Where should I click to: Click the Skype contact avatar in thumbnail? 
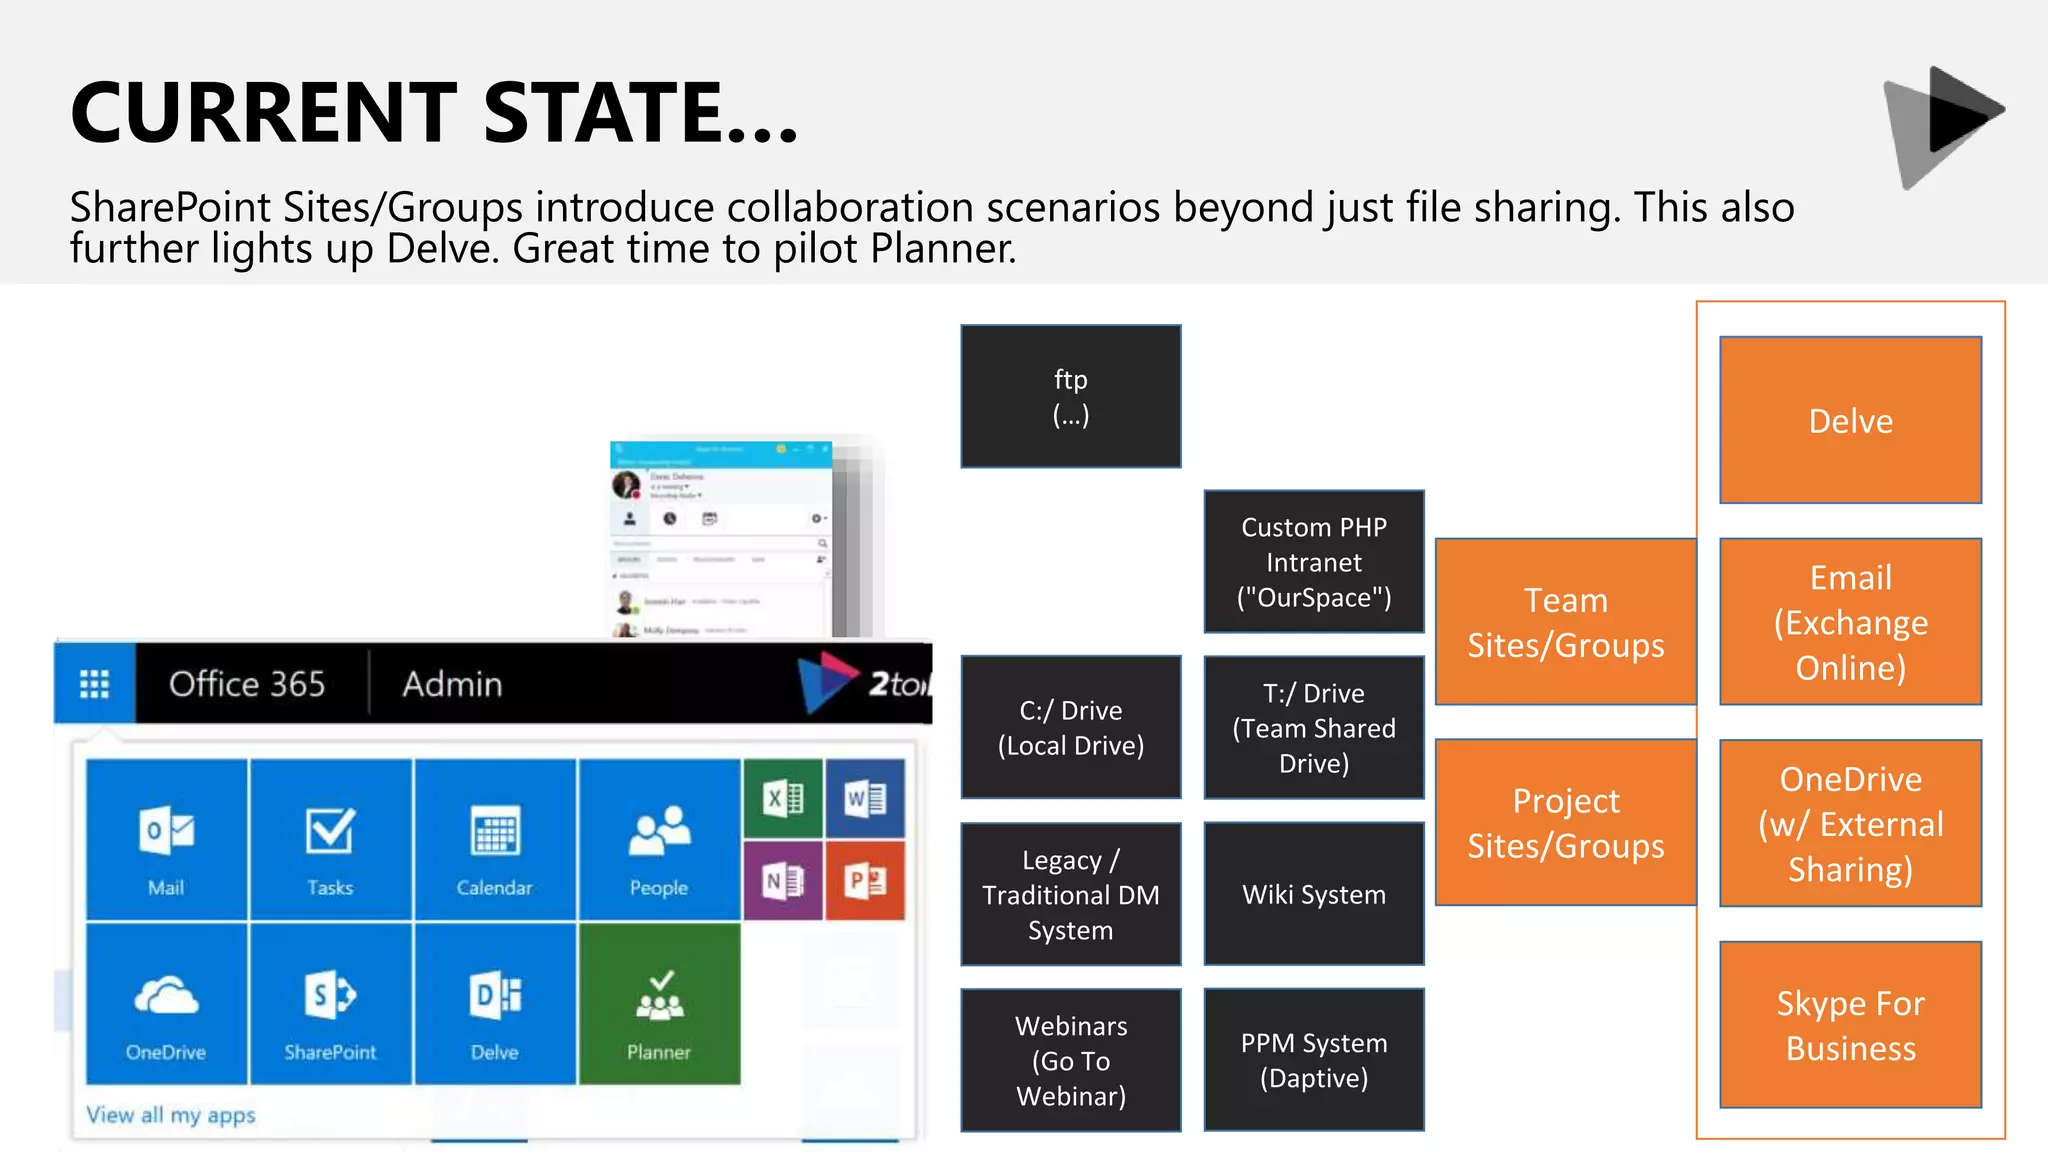626,485
